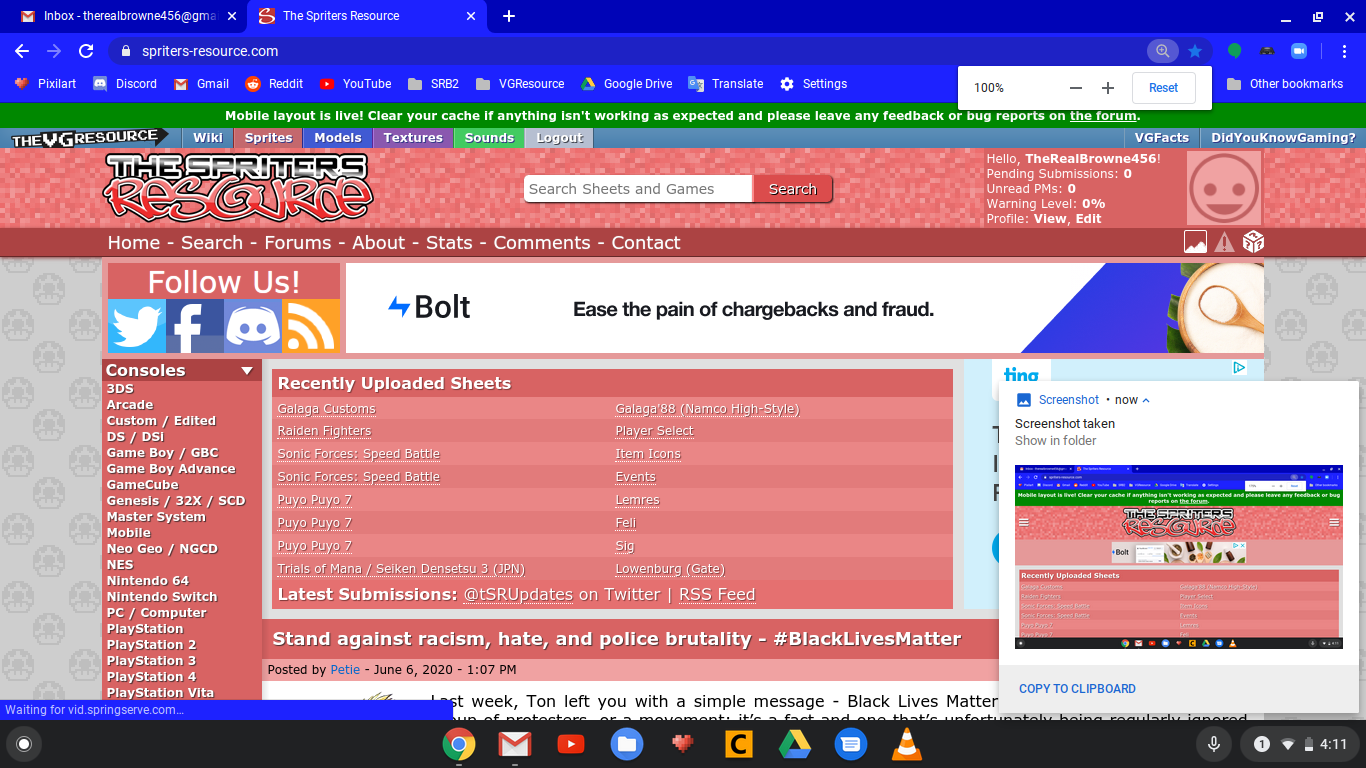Viewport: 1366px width, 768px height.
Task: Open the green Hangouts extension icon
Action: (x=1235, y=51)
